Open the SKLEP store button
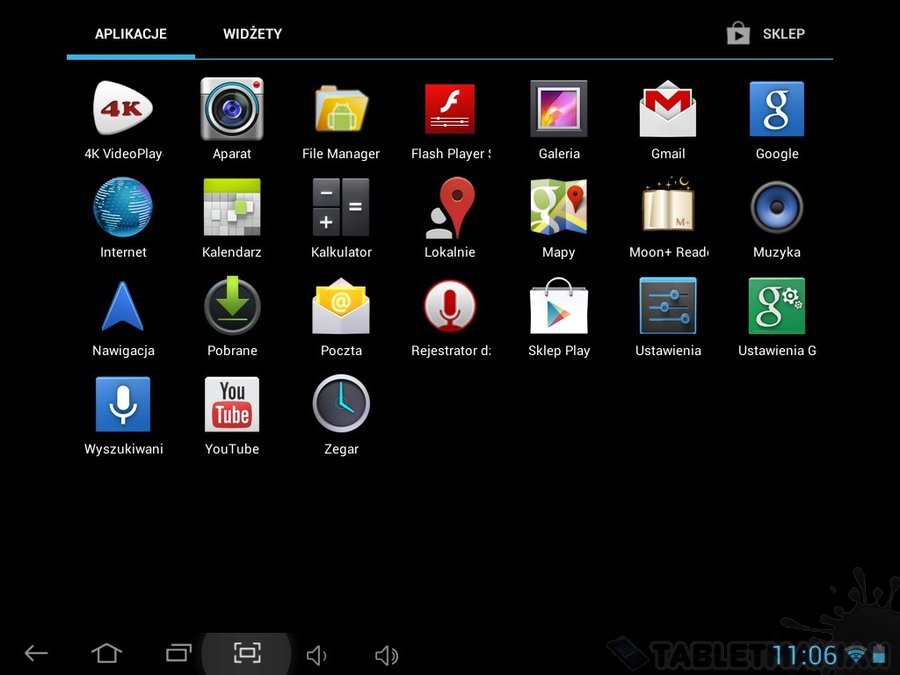The width and height of the screenshot is (900, 675). [x=766, y=34]
